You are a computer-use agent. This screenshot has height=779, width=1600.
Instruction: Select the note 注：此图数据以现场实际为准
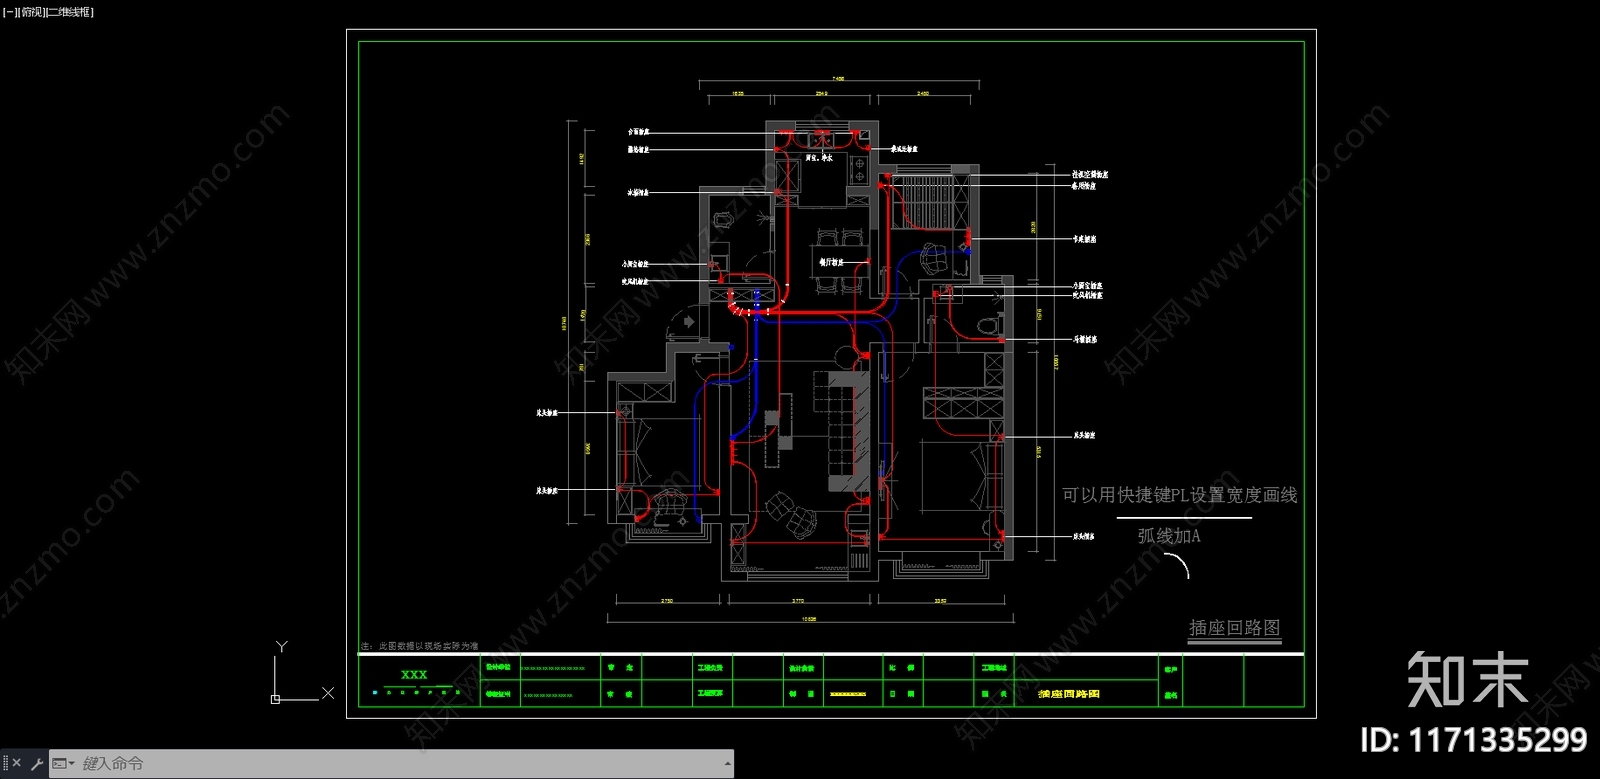420,646
